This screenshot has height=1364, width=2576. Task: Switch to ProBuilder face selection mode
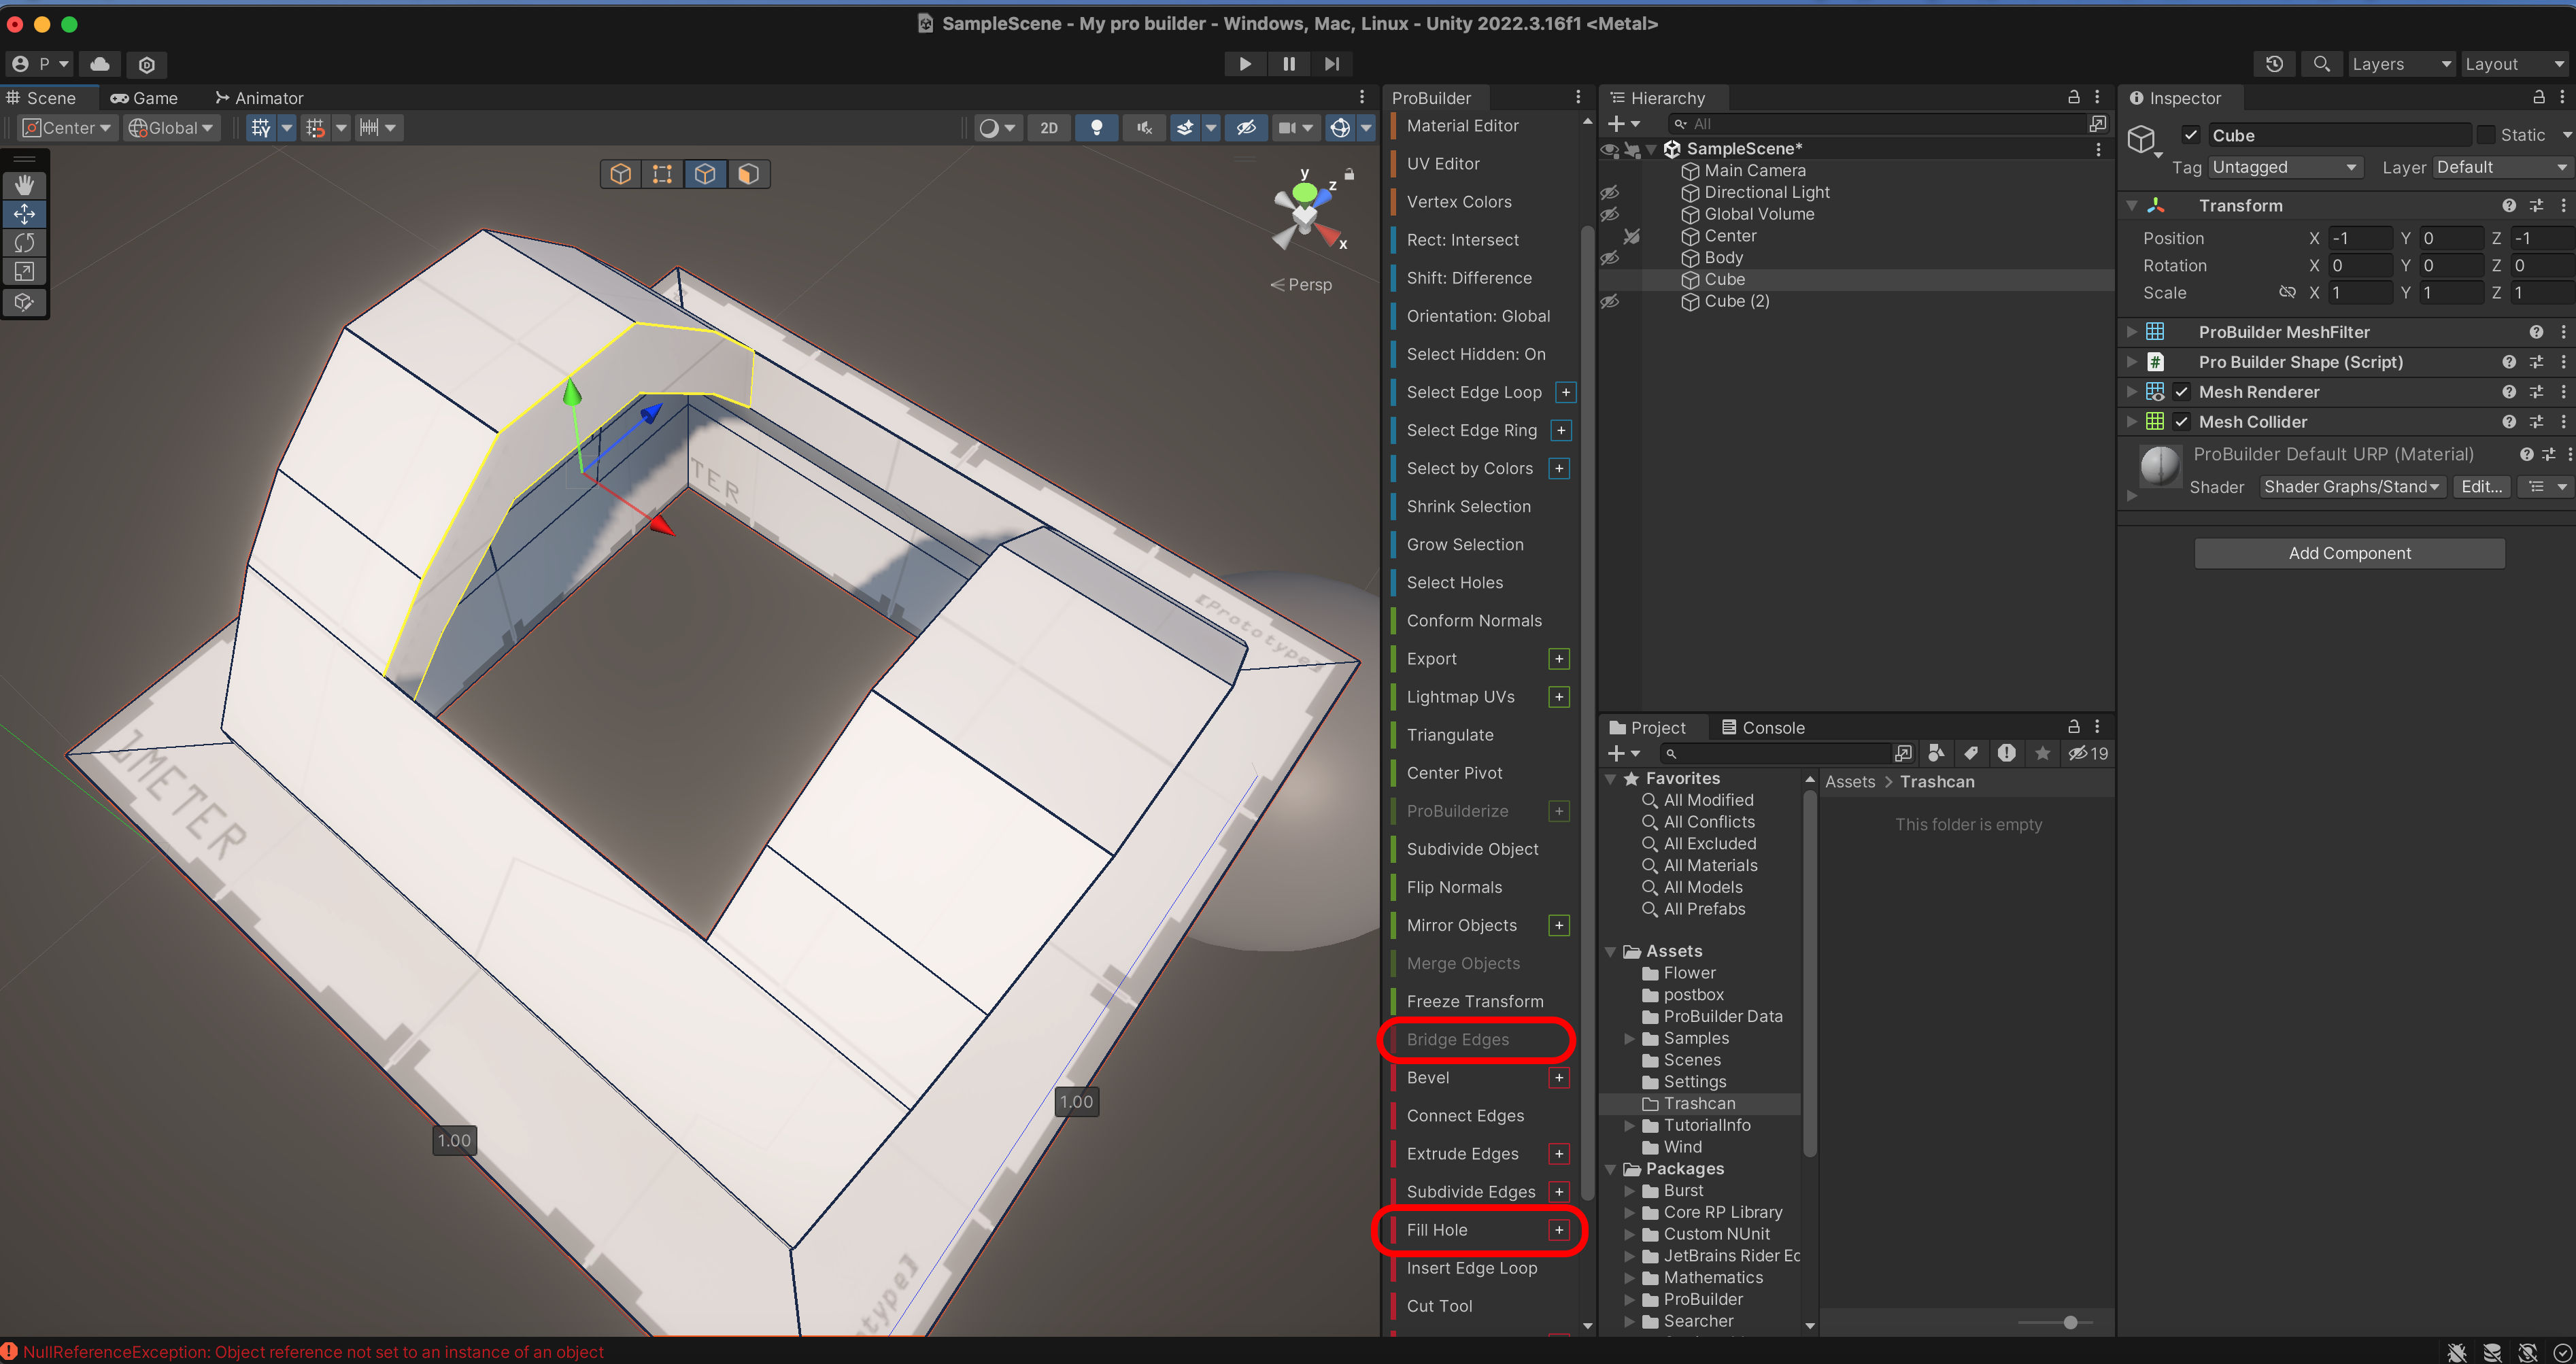point(748,174)
